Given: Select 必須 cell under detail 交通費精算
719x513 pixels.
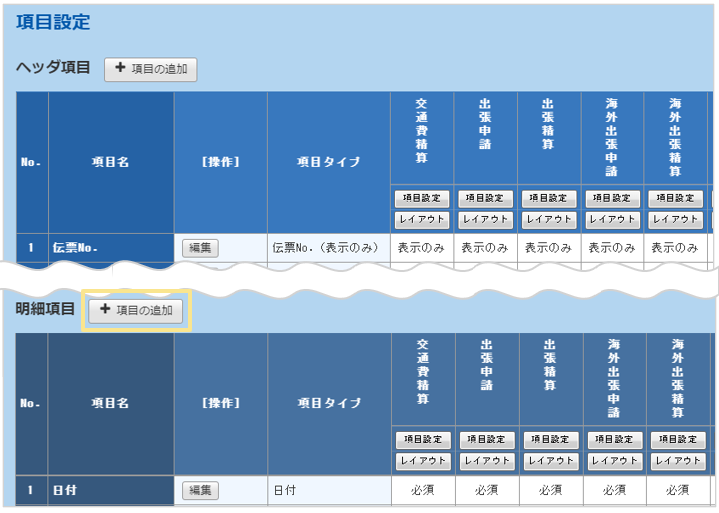Looking at the screenshot, I should [423, 490].
